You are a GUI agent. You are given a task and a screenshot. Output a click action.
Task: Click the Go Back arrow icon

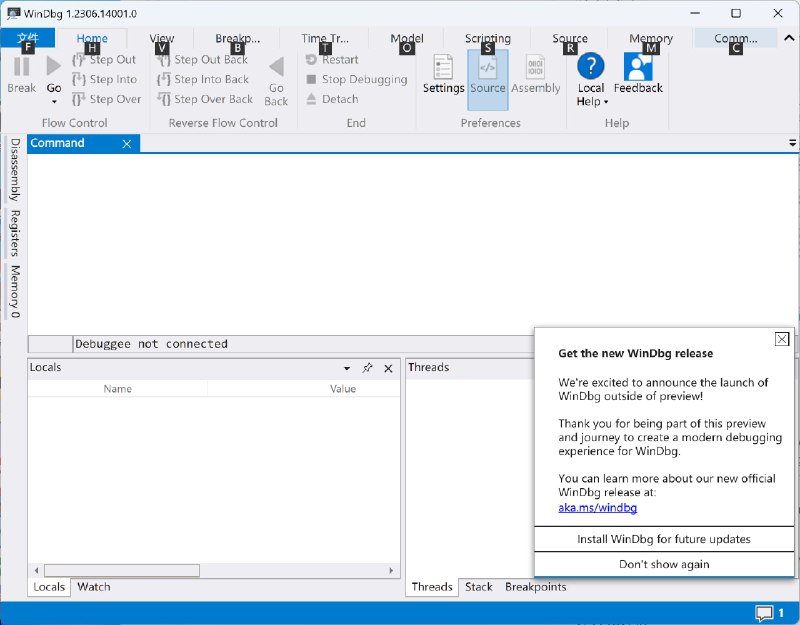tap(277, 67)
